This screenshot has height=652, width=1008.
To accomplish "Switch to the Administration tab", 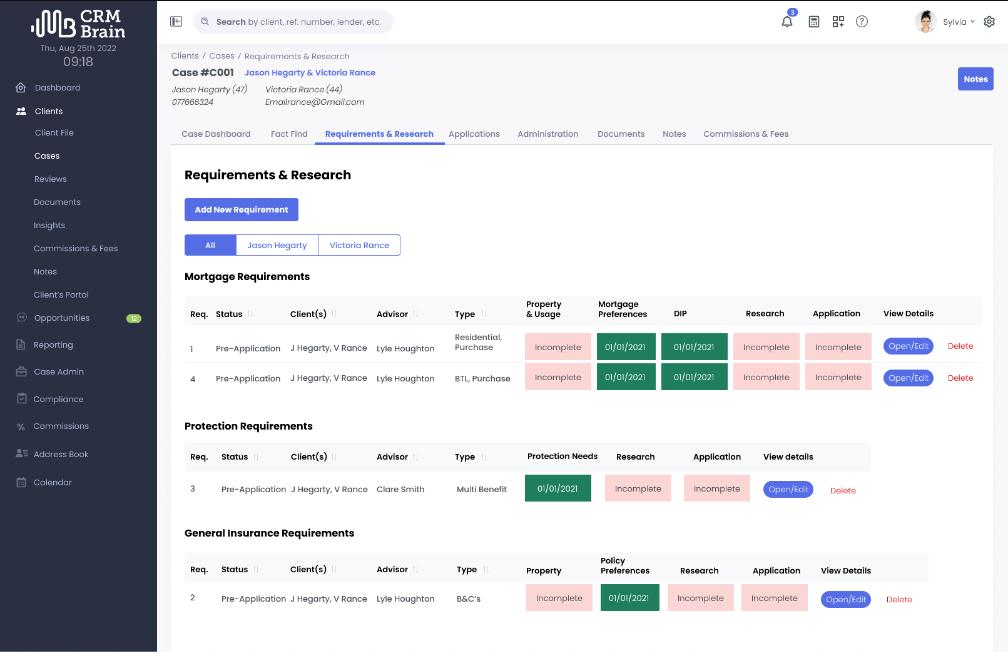I will pos(548,134).
